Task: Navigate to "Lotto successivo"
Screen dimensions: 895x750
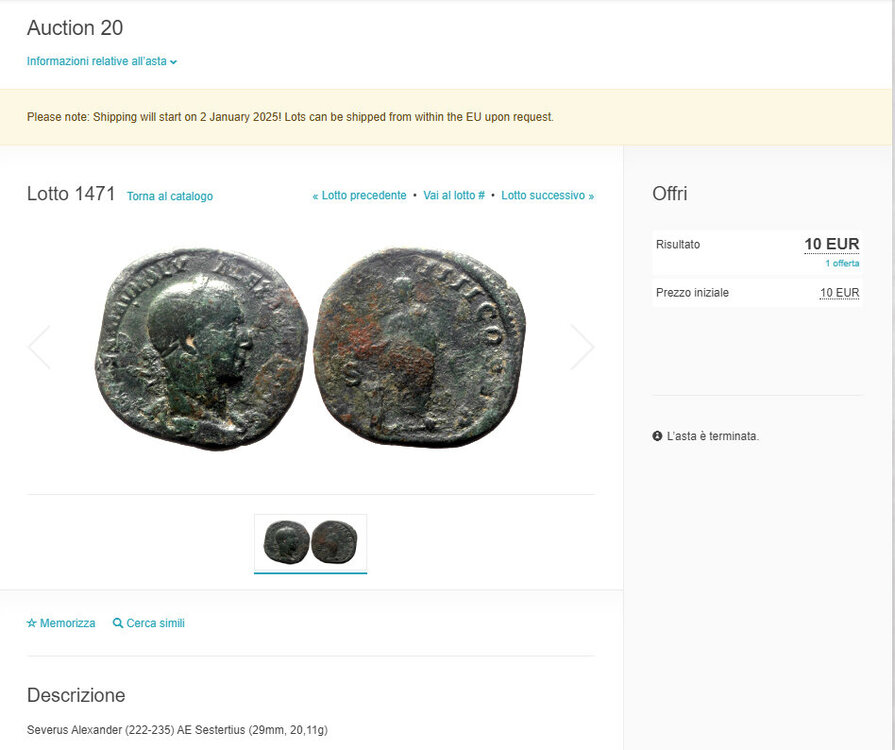Action: 548,196
